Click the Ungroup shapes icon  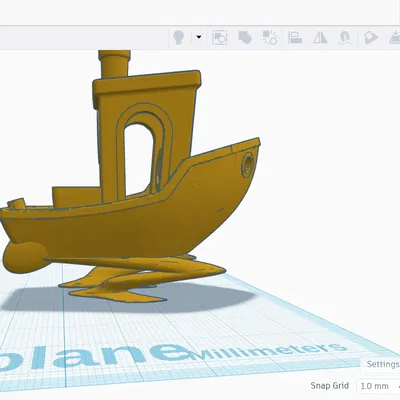(270, 37)
